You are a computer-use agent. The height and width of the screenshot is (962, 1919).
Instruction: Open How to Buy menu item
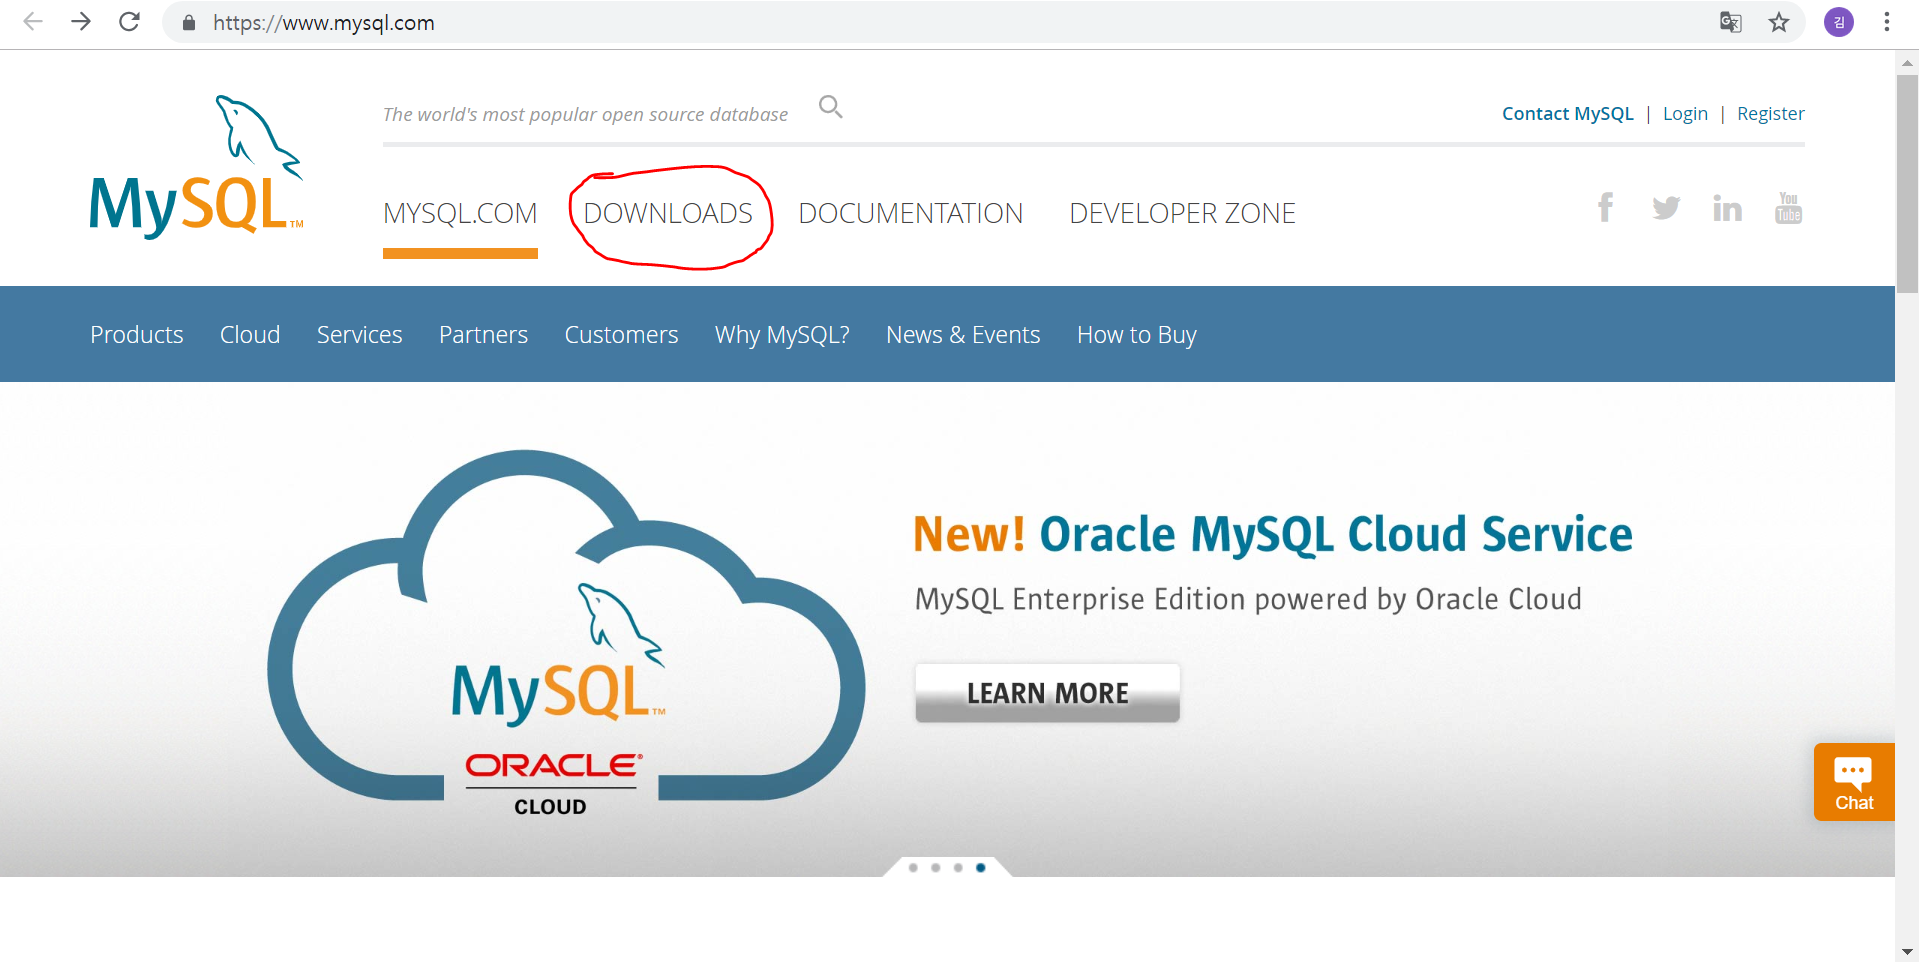pos(1137,335)
